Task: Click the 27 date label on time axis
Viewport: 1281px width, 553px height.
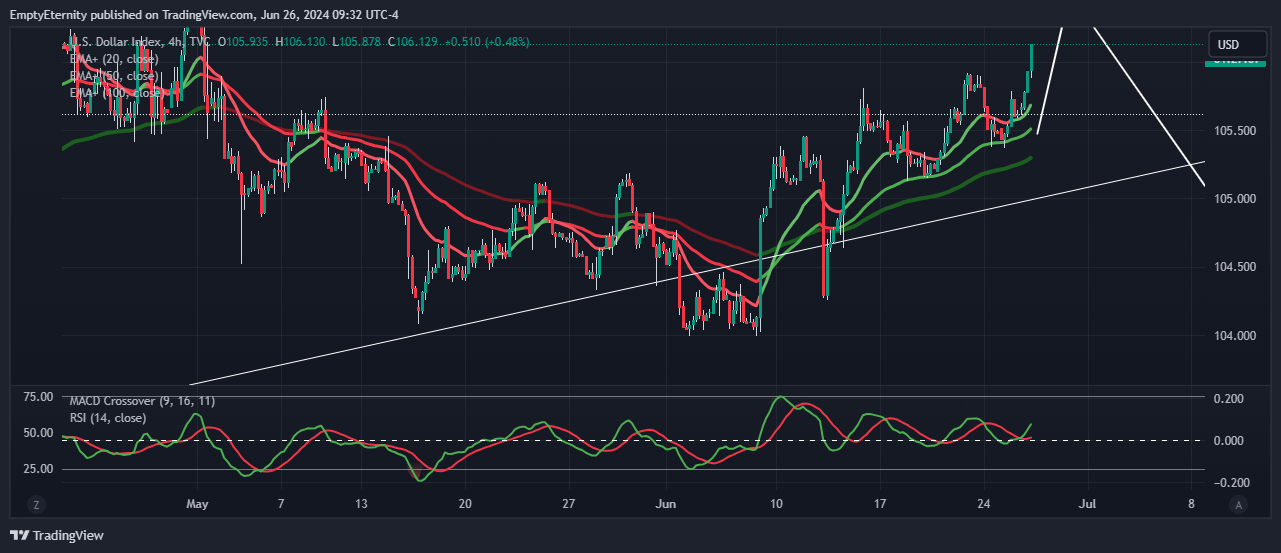Action: 567,505
